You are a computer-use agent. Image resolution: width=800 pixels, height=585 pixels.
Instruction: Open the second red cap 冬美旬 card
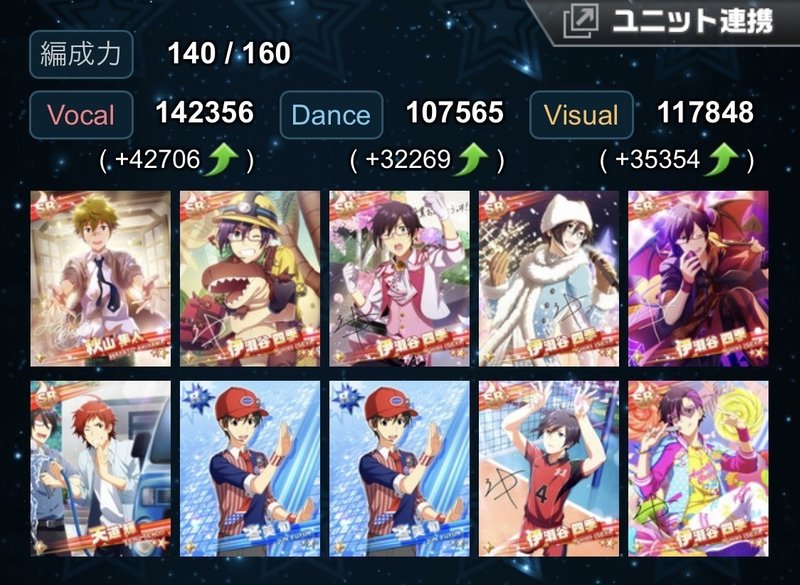[399, 469]
